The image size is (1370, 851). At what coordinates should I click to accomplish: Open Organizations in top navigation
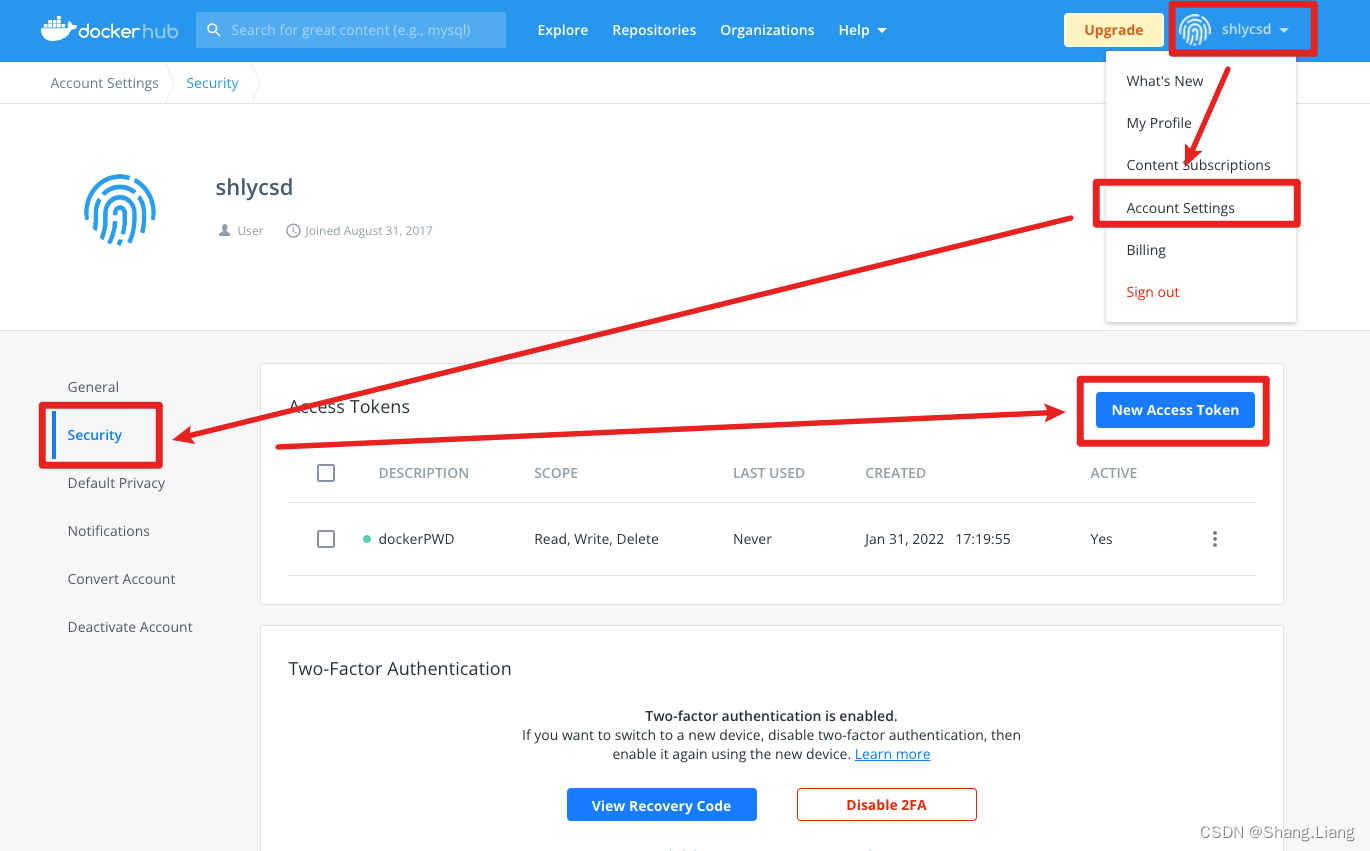767,30
